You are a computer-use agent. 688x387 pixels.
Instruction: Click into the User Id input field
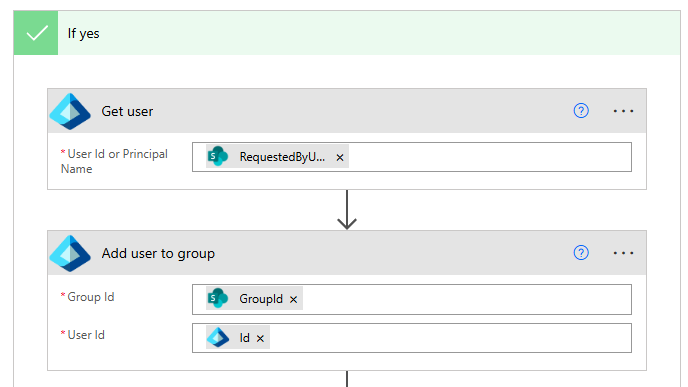[x=412, y=338]
